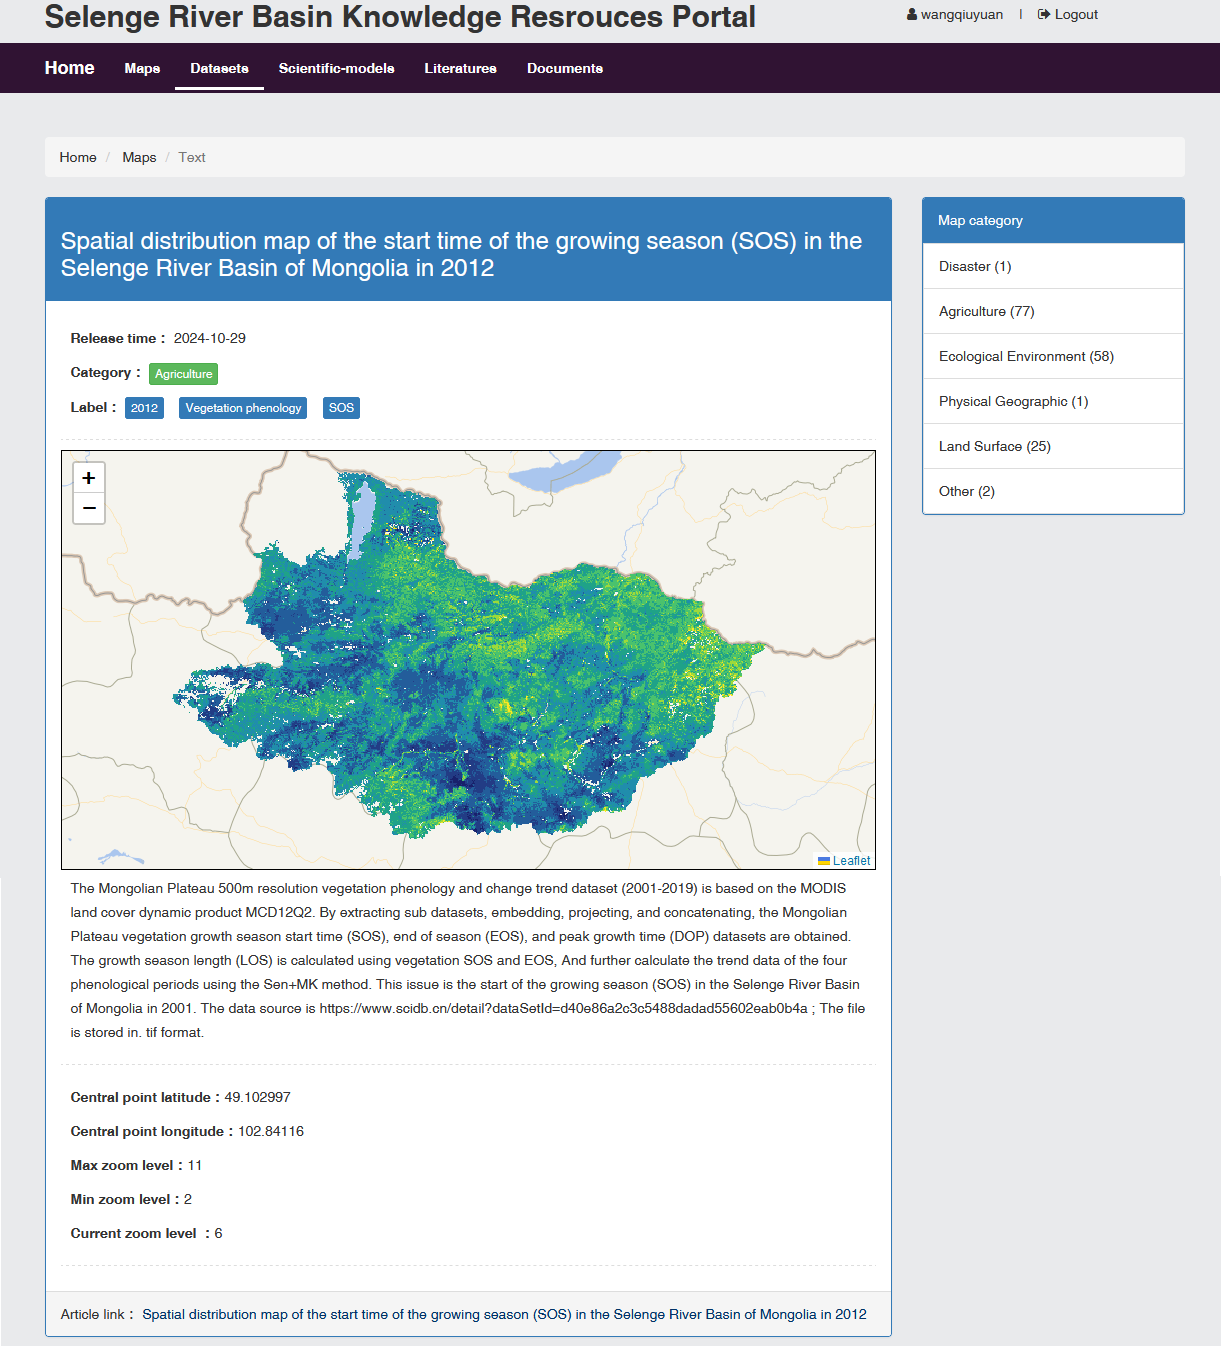
Task: Click the scidb.cn data source URL text
Action: coord(563,1008)
